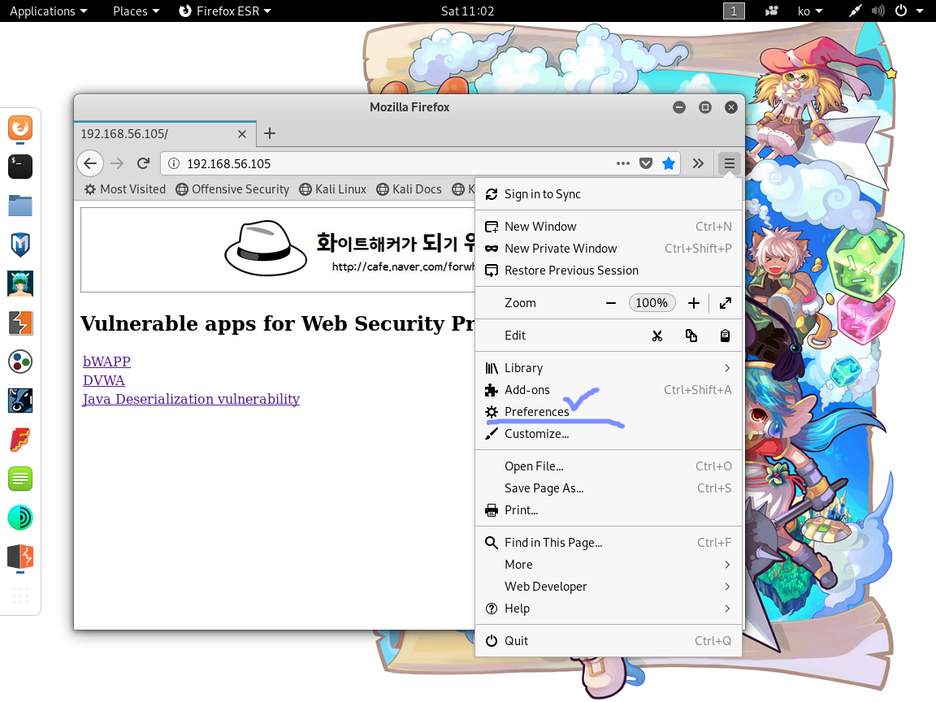Open Java Deserialization vulnerability link
Screen dimensions: 936x702
click(191, 399)
